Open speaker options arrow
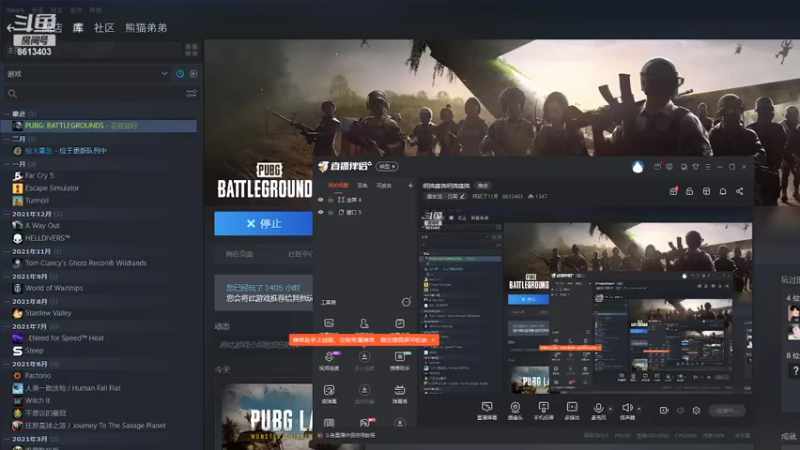Viewport: 800px width, 450px height. tap(639, 408)
